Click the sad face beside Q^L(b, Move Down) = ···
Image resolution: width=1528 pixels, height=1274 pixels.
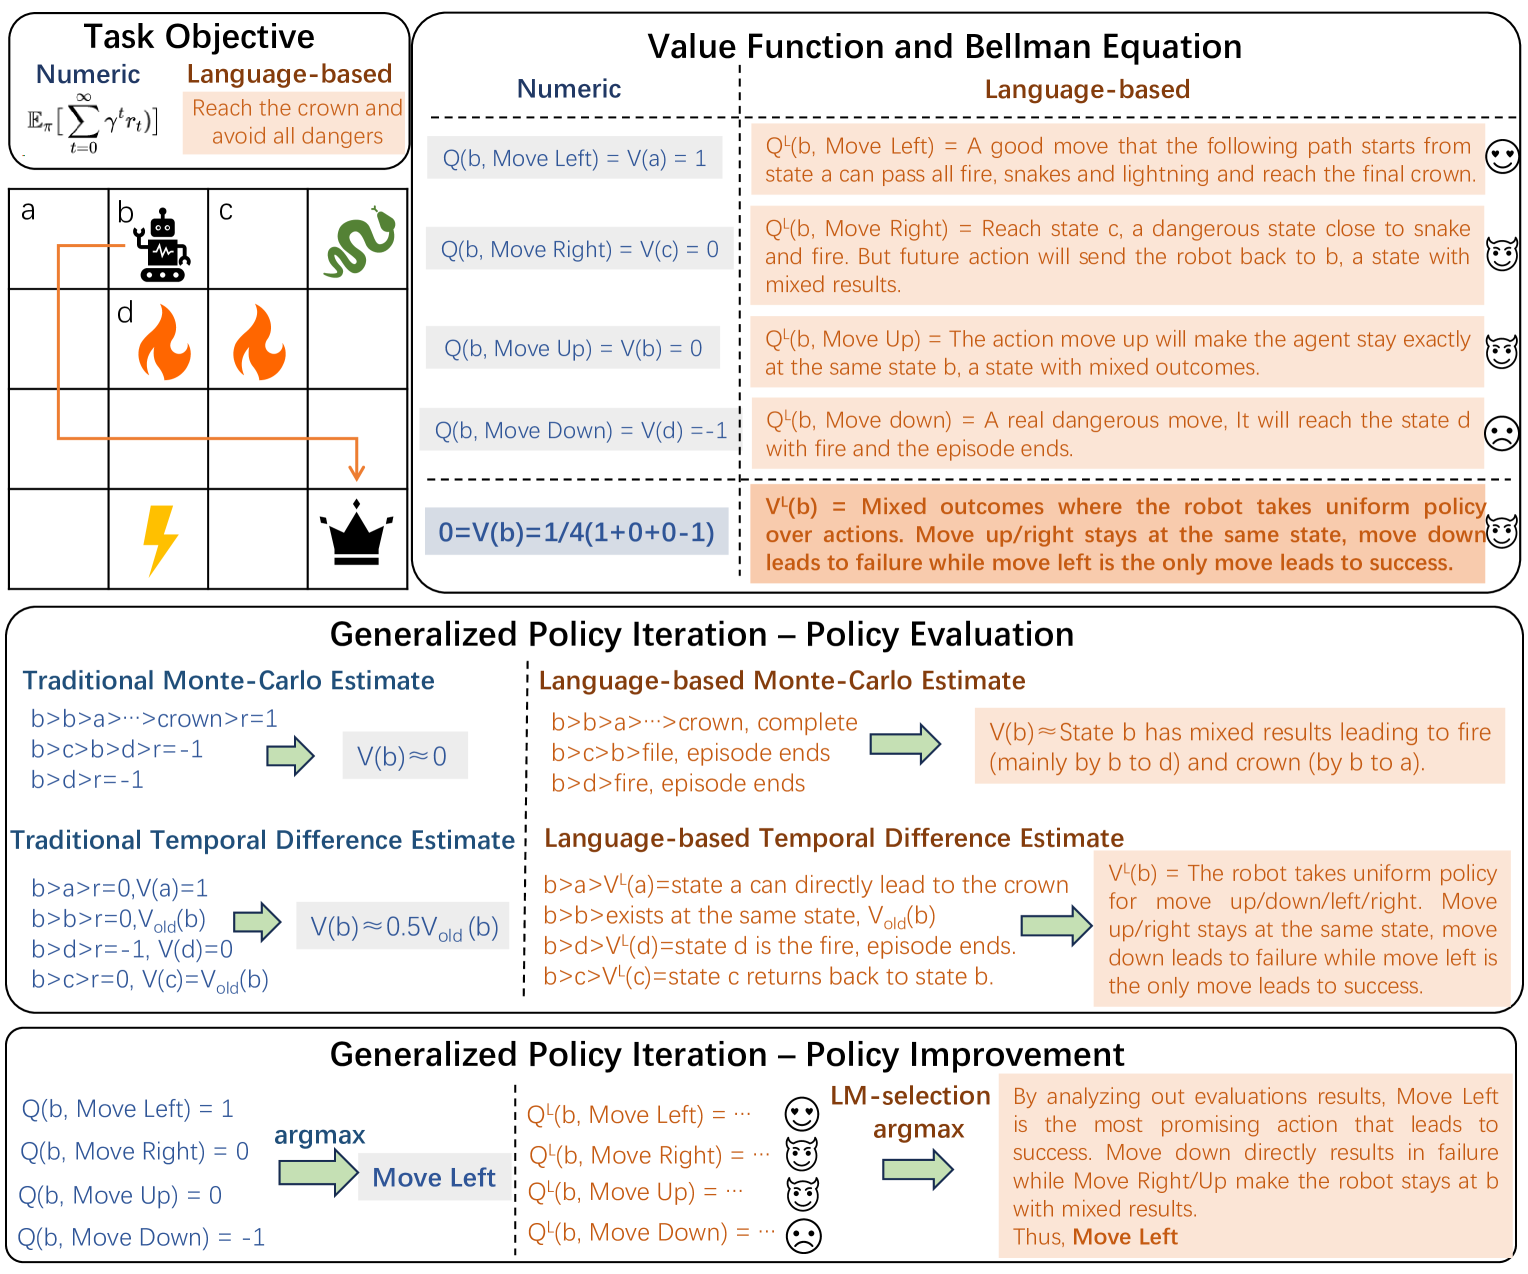803,1235
